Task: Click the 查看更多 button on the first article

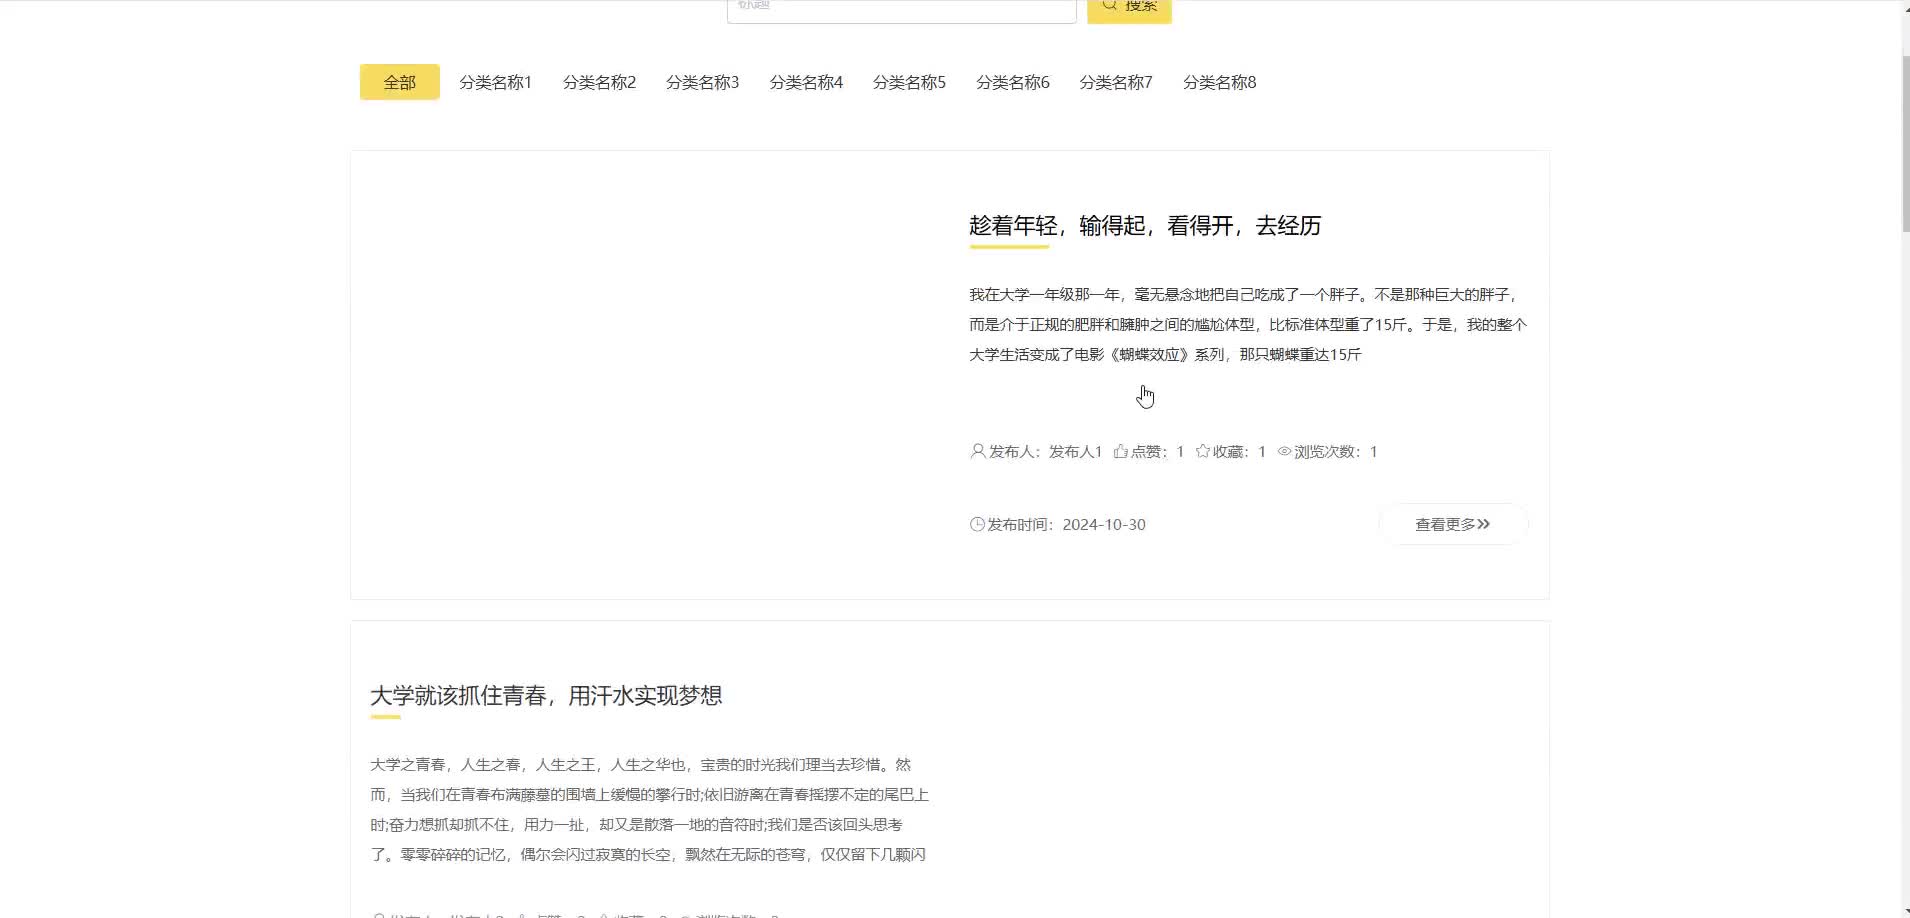Action: (x=1453, y=524)
